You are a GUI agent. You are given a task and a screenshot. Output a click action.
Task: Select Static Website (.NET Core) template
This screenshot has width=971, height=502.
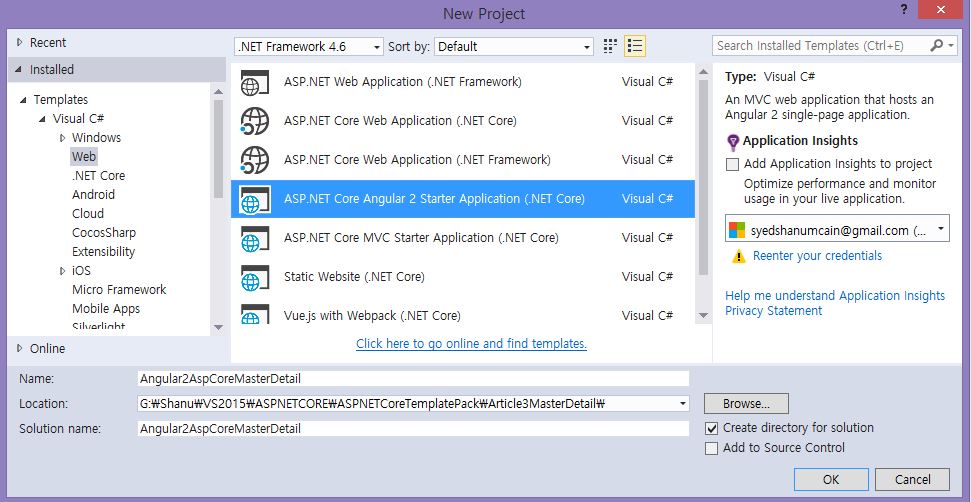click(463, 277)
